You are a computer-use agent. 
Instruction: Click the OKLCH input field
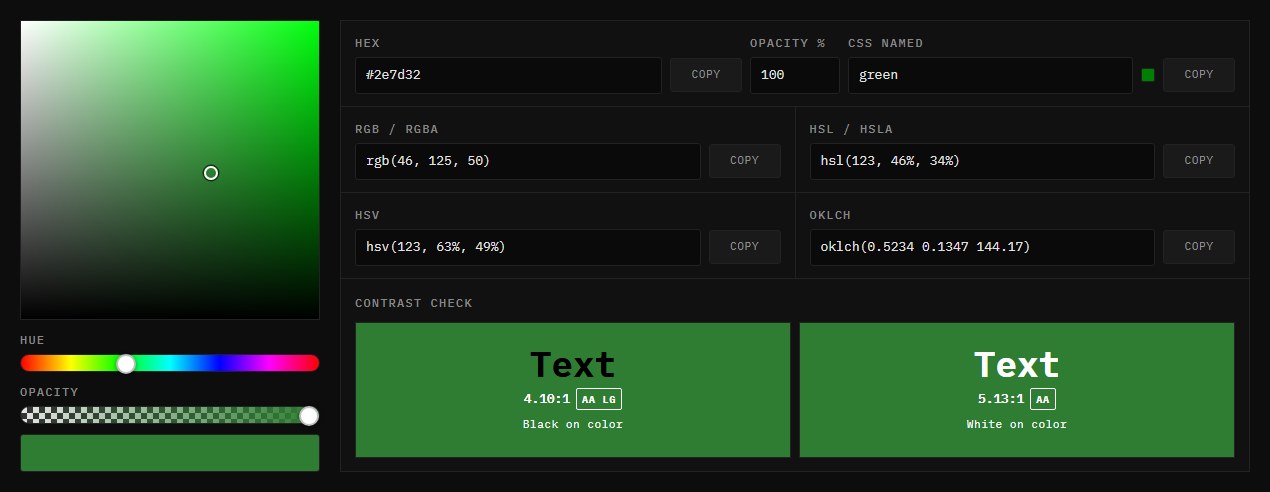pyautogui.click(x=982, y=247)
